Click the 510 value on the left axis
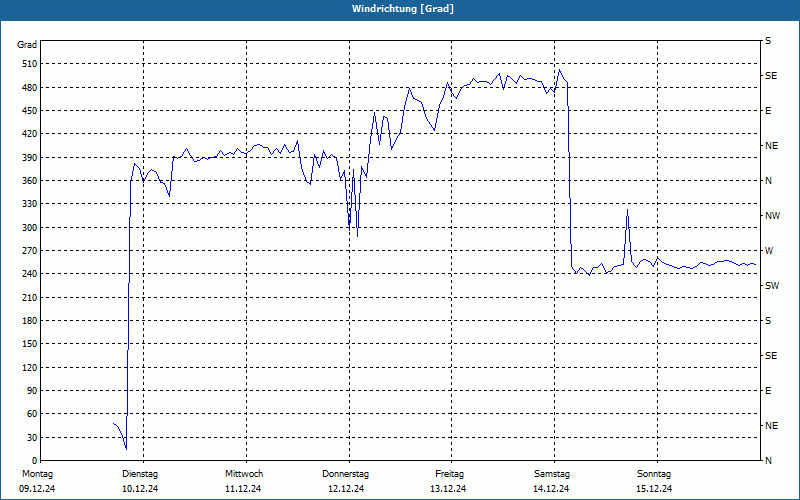The image size is (800, 500). pyautogui.click(x=30, y=64)
